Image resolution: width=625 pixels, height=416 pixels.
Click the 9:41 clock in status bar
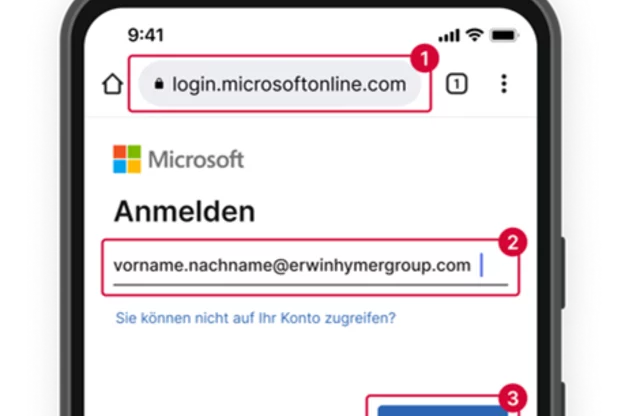tap(145, 35)
